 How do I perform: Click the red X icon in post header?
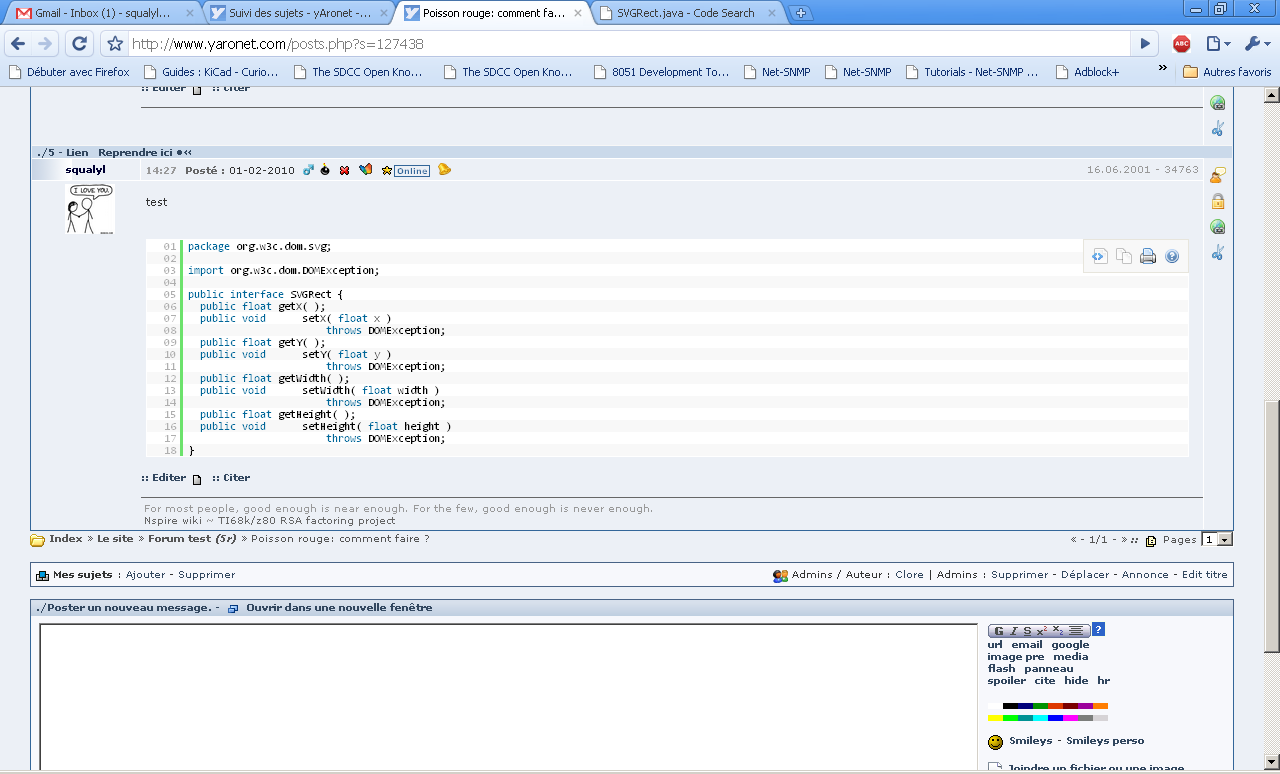pos(344,170)
